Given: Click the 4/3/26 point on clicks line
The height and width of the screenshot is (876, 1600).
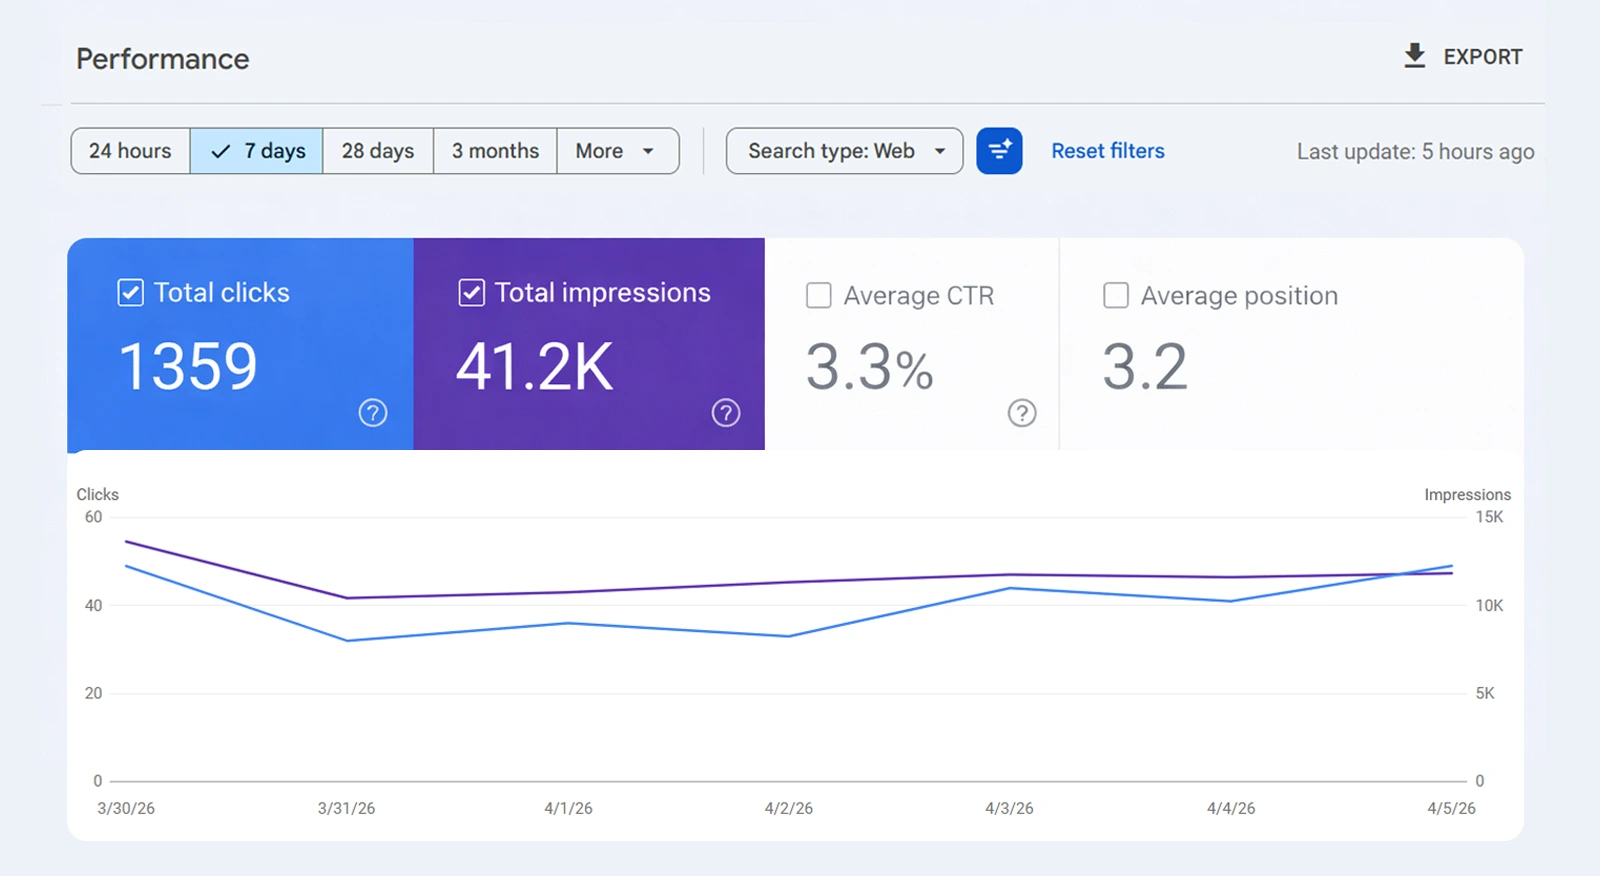Looking at the screenshot, I should pos(1010,588).
